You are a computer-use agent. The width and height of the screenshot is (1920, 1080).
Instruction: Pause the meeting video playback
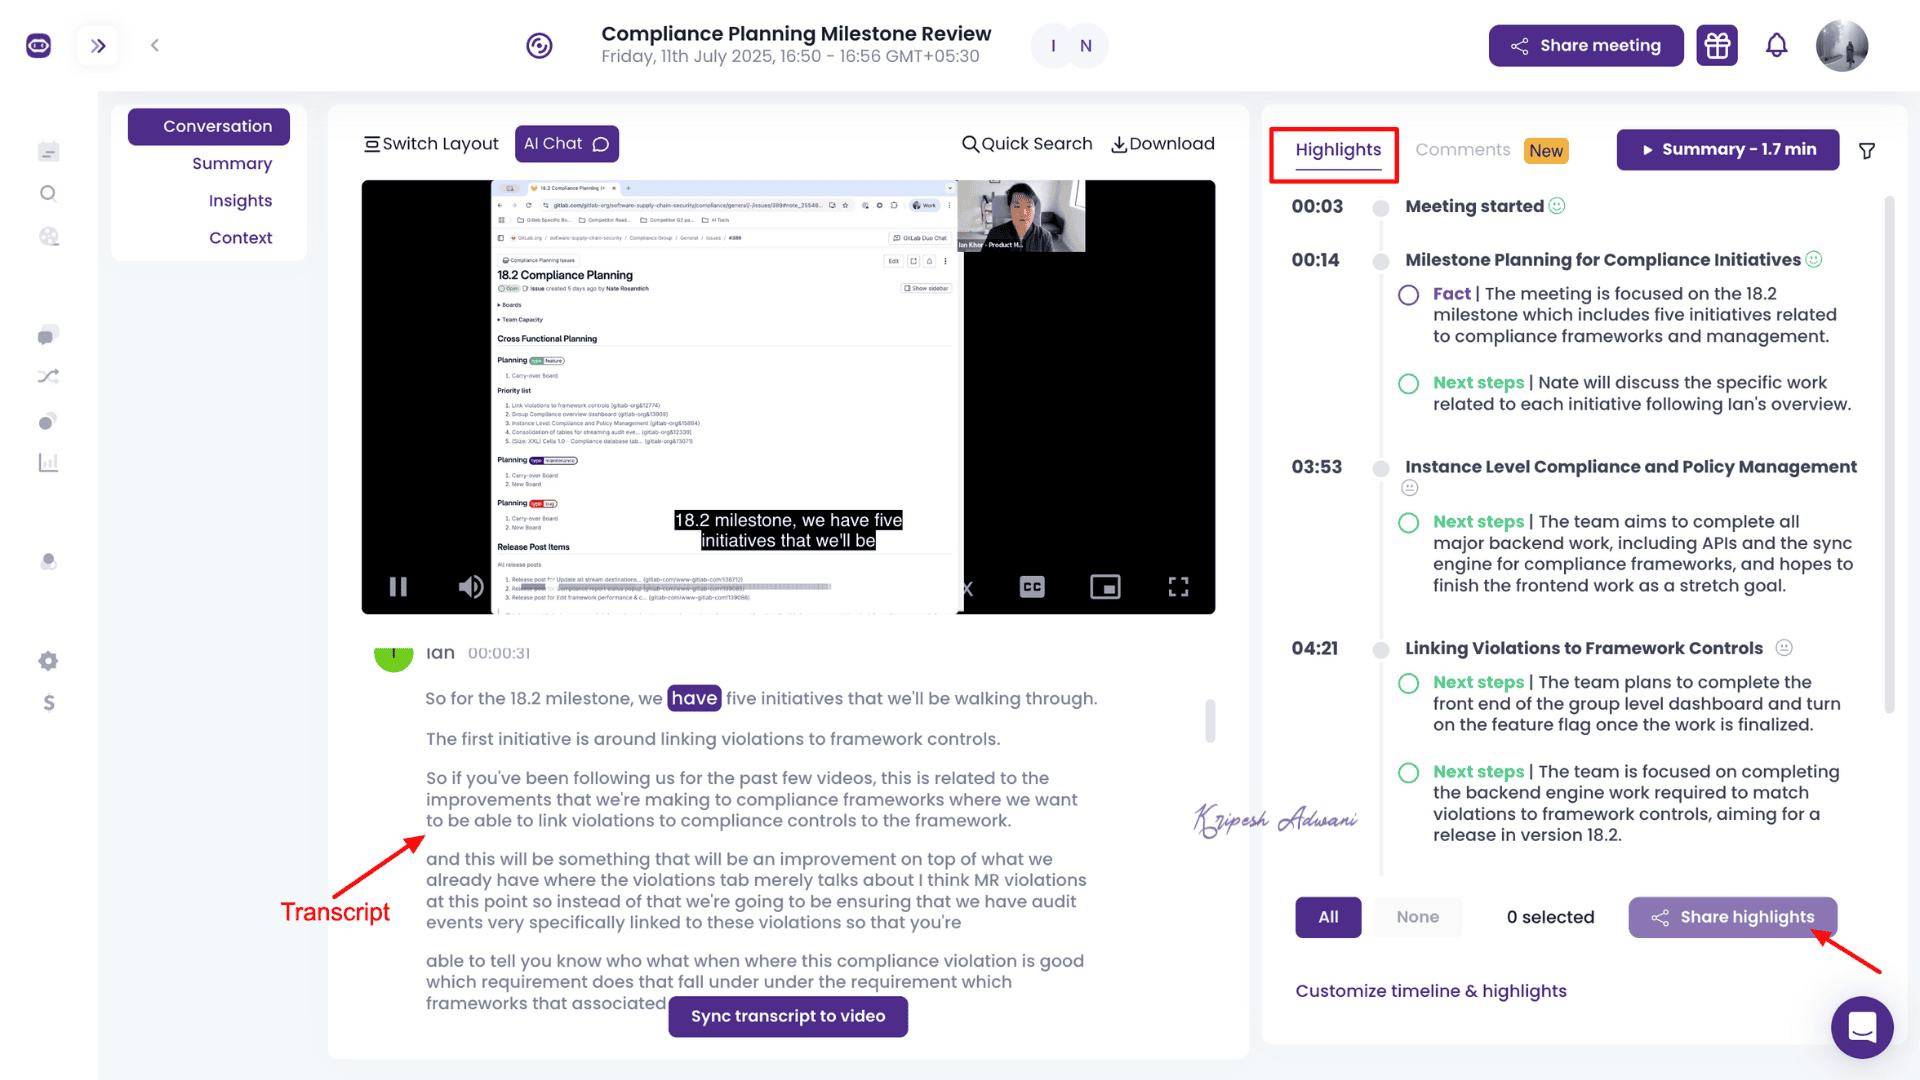pyautogui.click(x=398, y=587)
